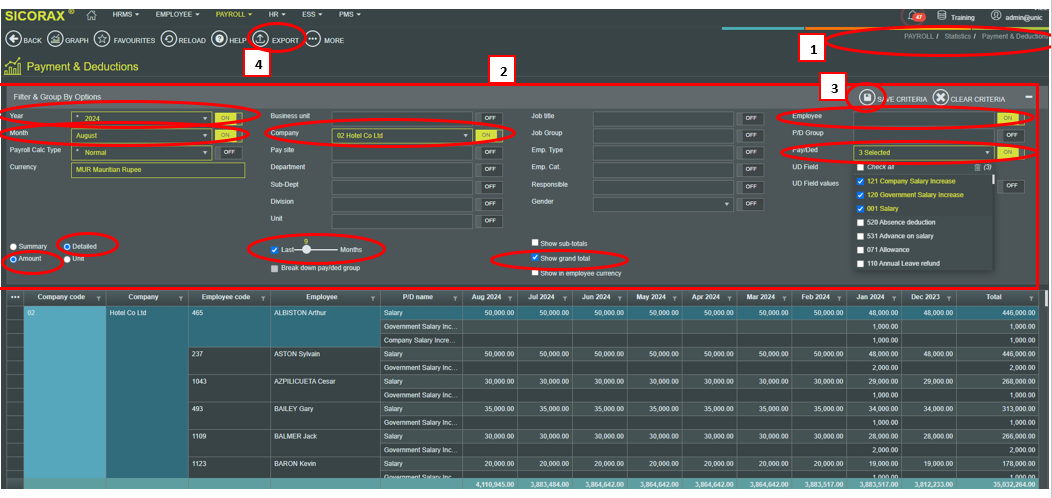Open the PAYROLL menu in top navigation
The width and height of the screenshot is (1052, 498).
[x=233, y=15]
